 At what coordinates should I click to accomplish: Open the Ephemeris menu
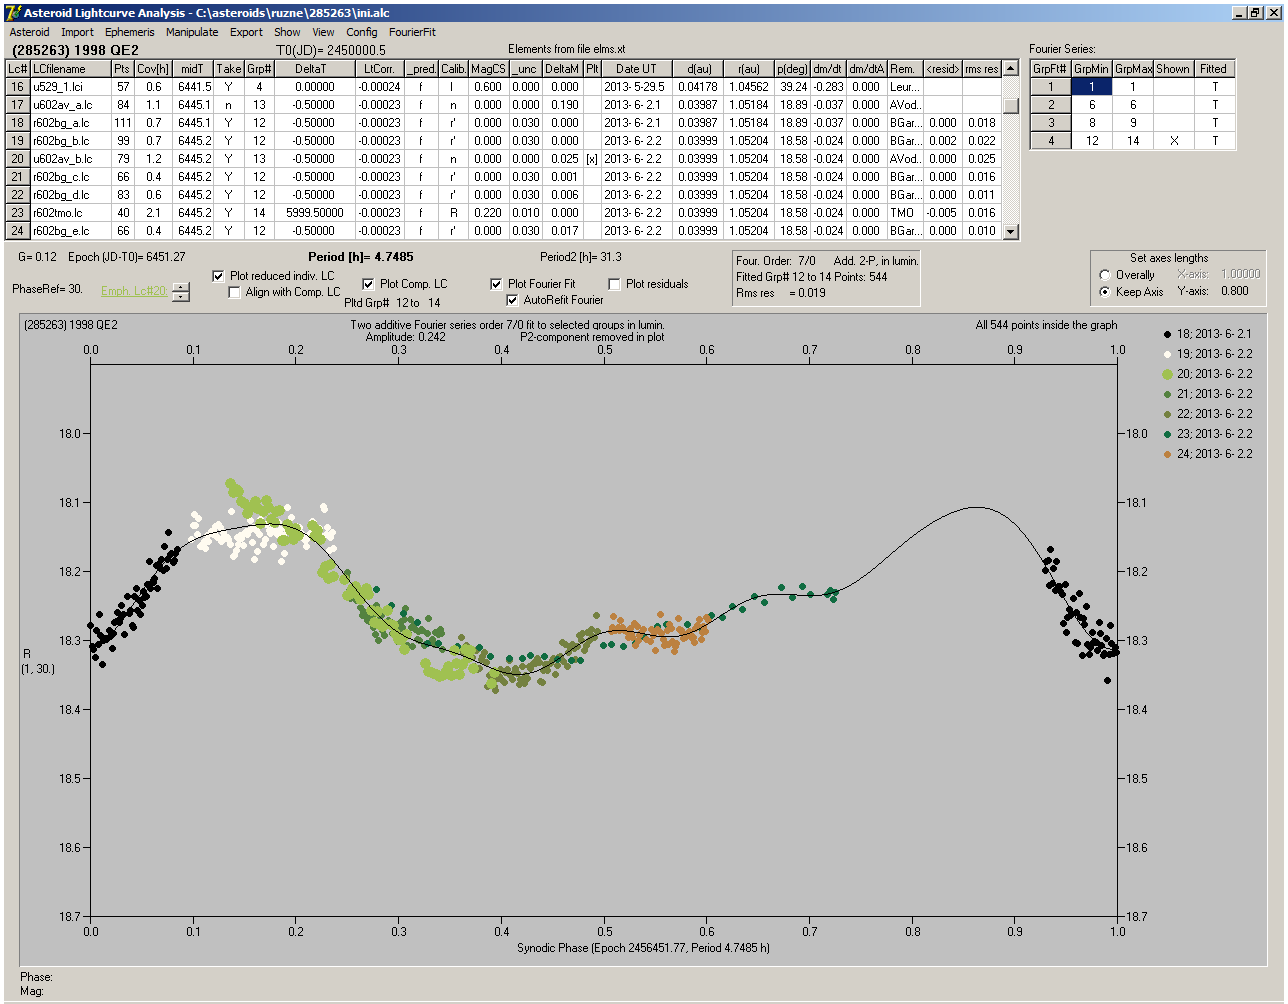[x=129, y=32]
